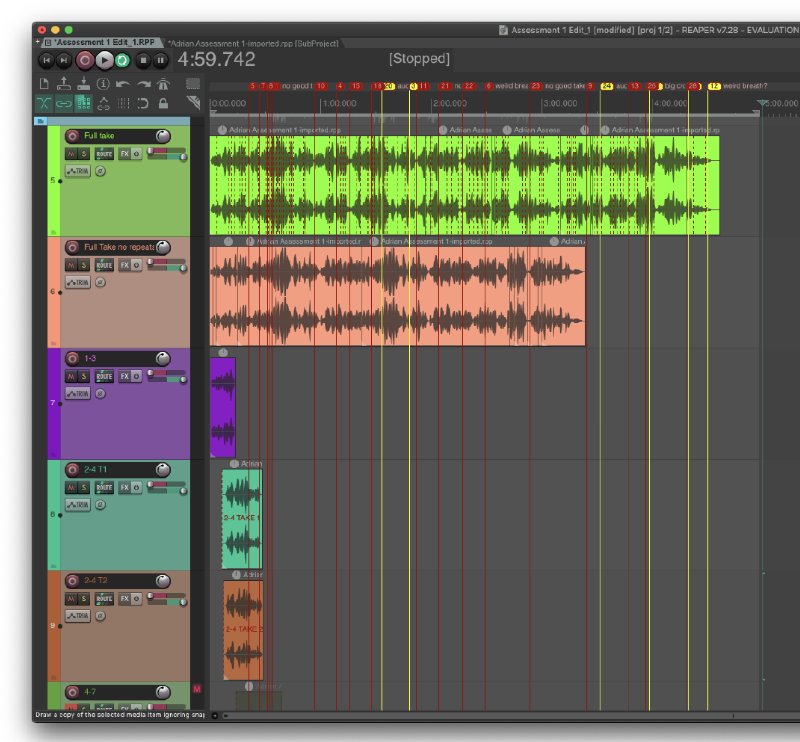Click the feather icon below the dashed rectangle
The image size is (800, 742).
pos(193,103)
